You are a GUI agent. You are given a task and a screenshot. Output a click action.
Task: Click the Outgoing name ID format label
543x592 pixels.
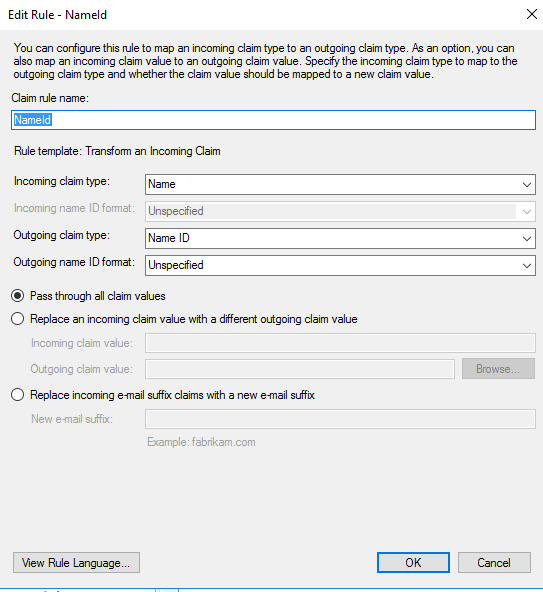[x=74, y=262]
